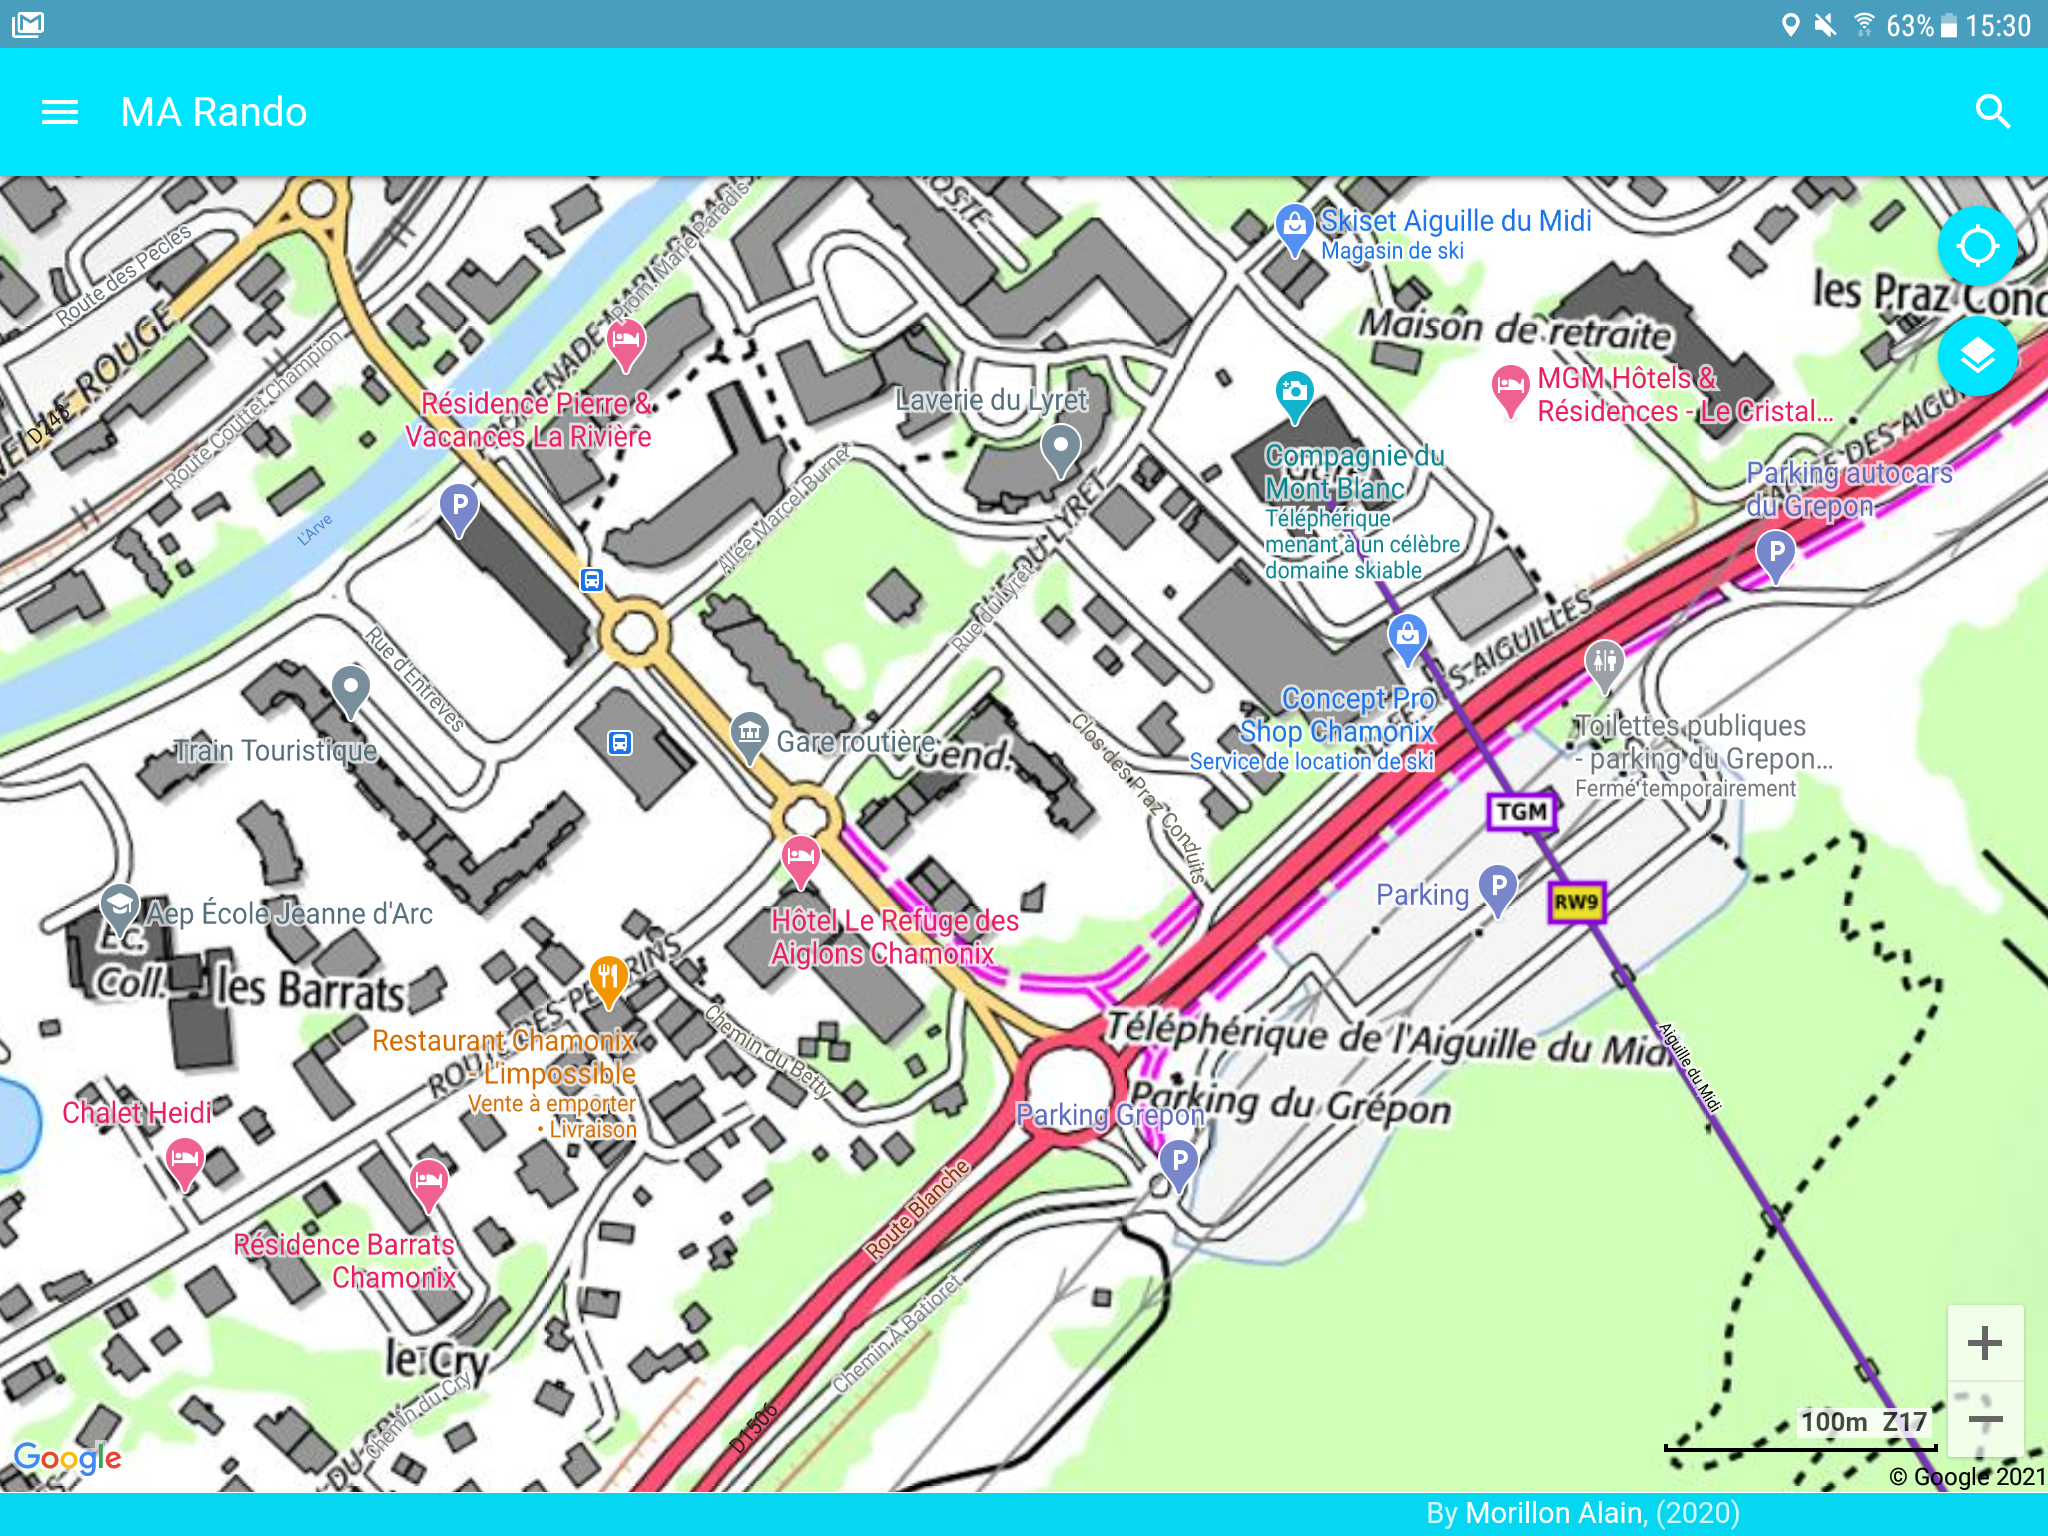Zoom out with the minus button
This screenshot has width=2048, height=1536.
(x=1985, y=1419)
